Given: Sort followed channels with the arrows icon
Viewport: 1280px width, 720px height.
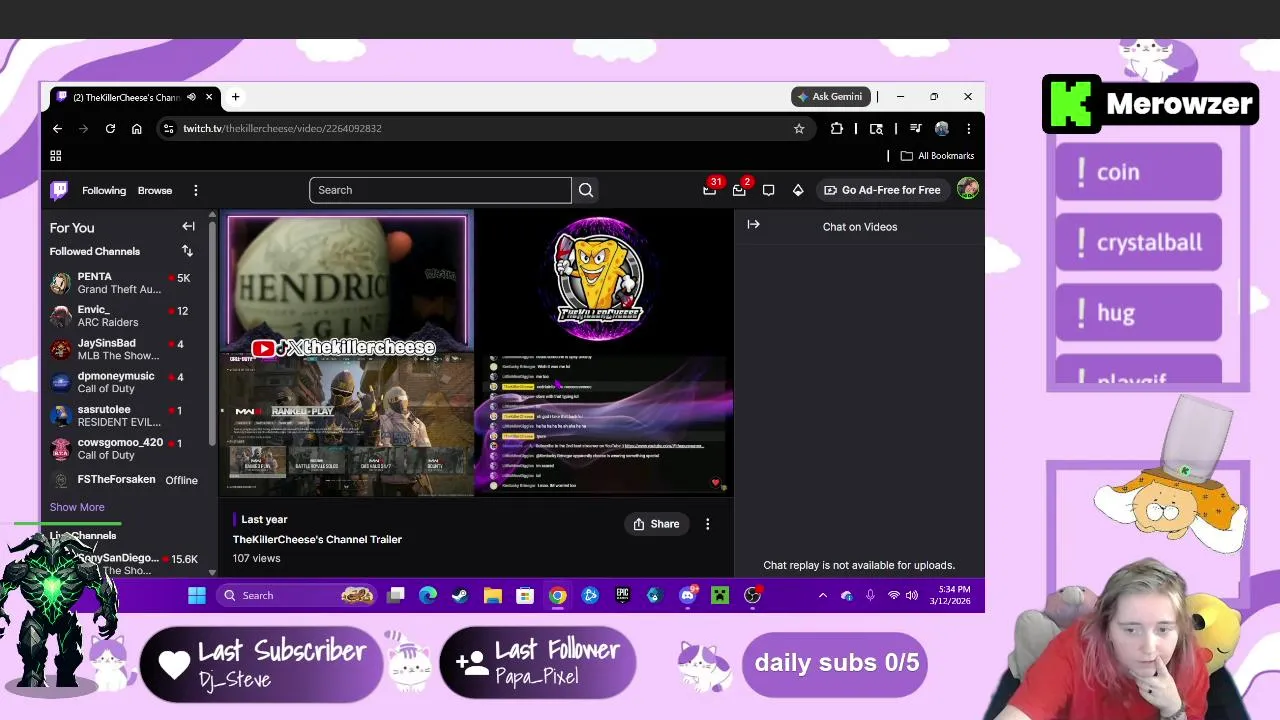Looking at the screenshot, I should 187,251.
